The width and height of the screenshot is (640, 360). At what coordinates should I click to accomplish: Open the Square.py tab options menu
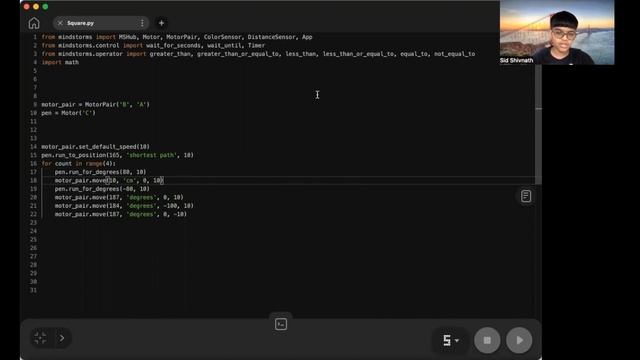[142, 23]
